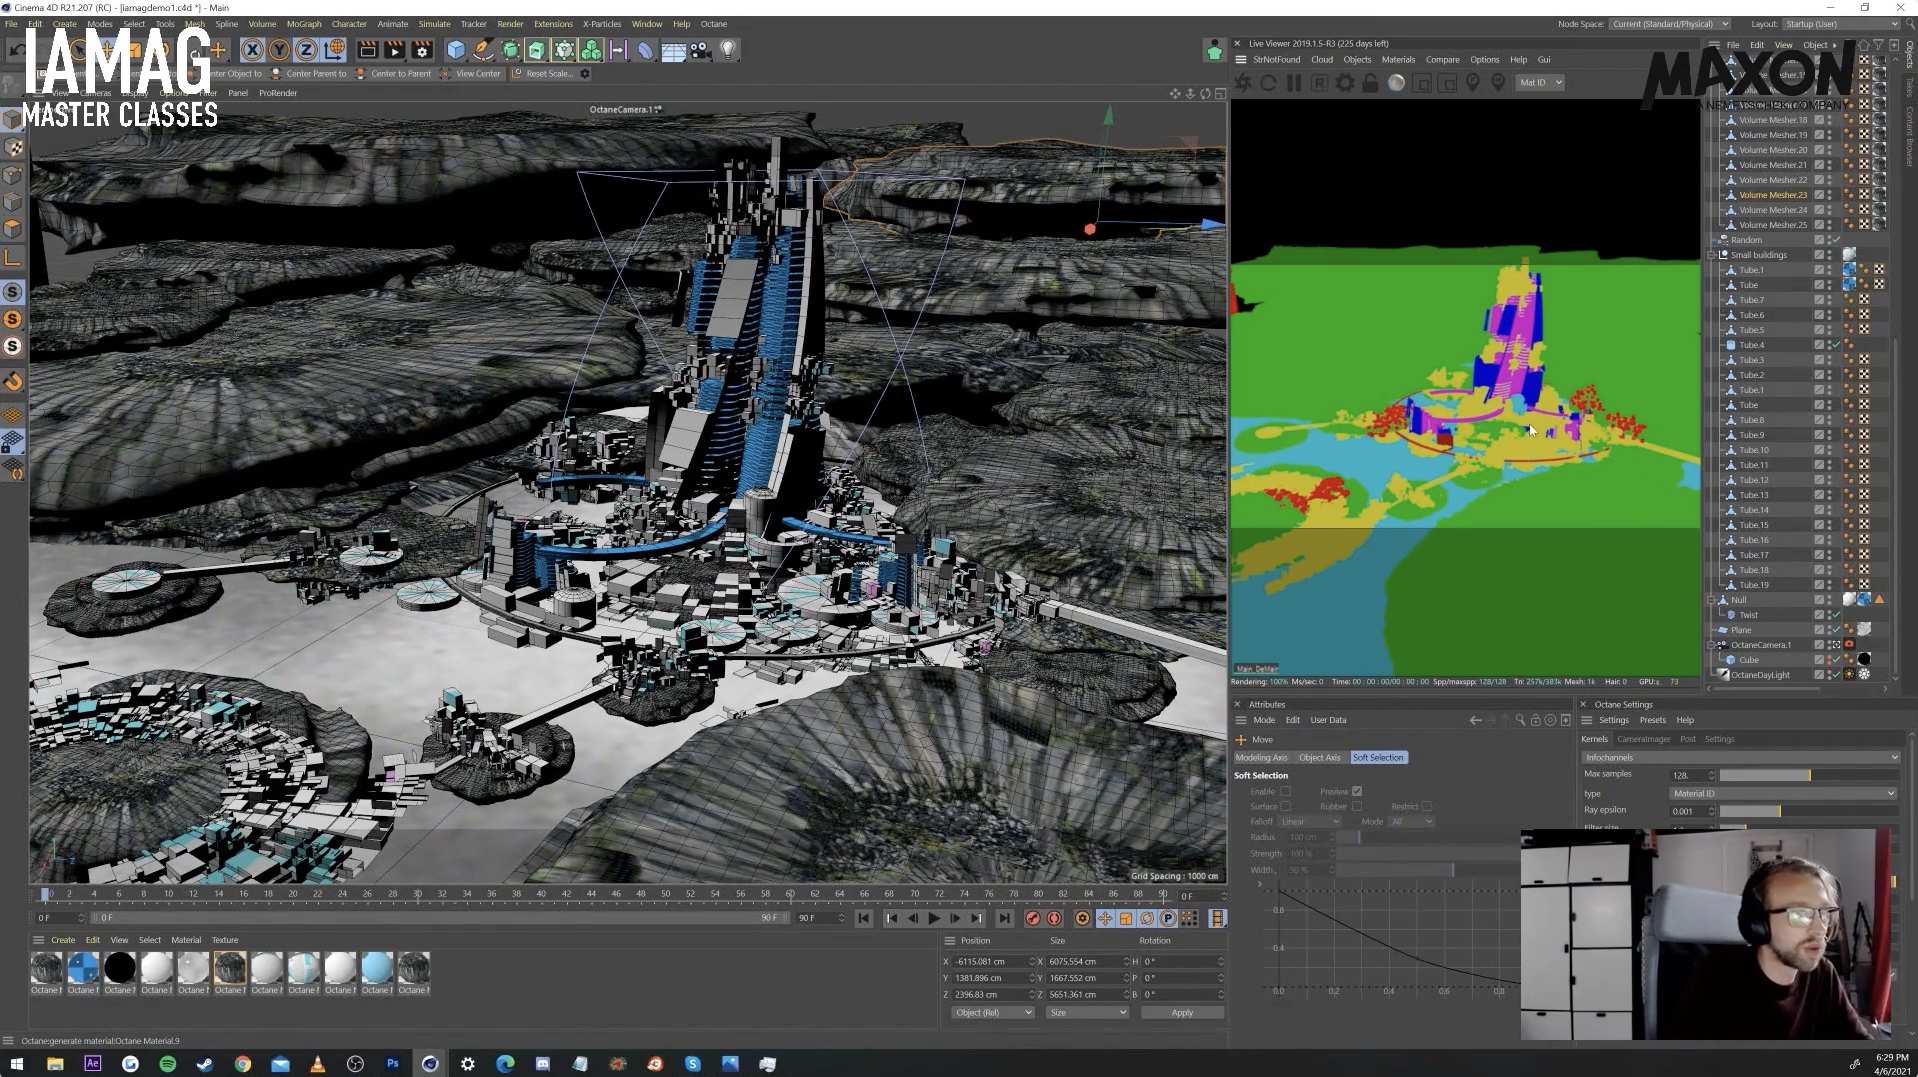Open the Camera creation icon
Viewport: 1918px width, 1077px height.
pyautogui.click(x=698, y=50)
